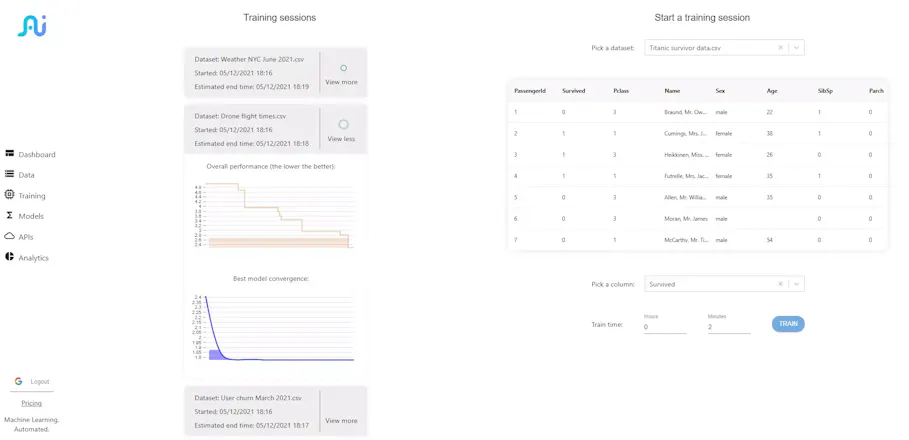Click the age value 54

tap(770, 240)
